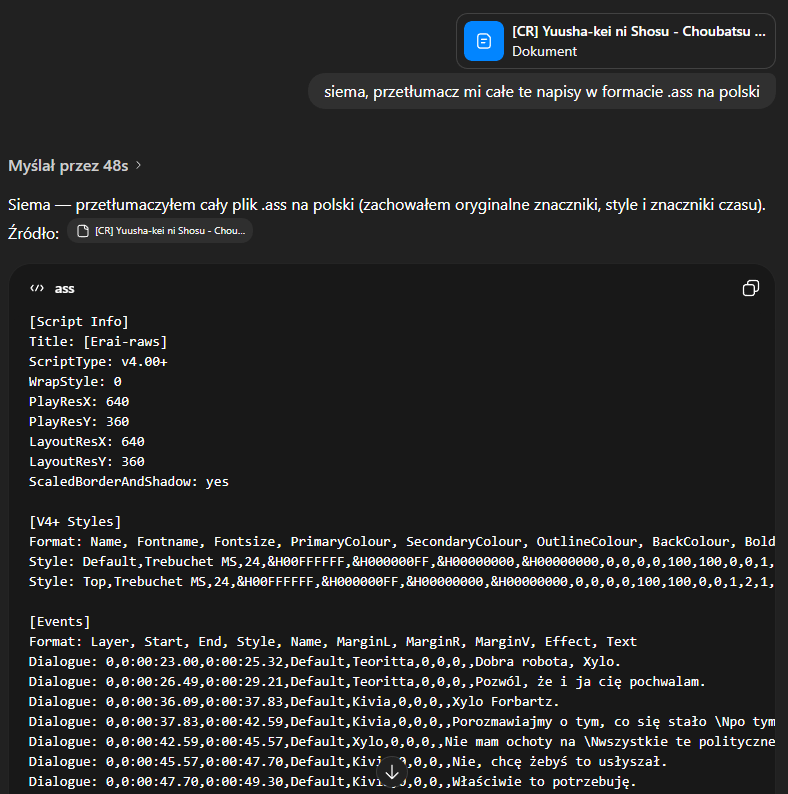788x794 pixels.
Task: Open the attached Yuusha-kei ni Shosu document title
Action: coord(638,31)
